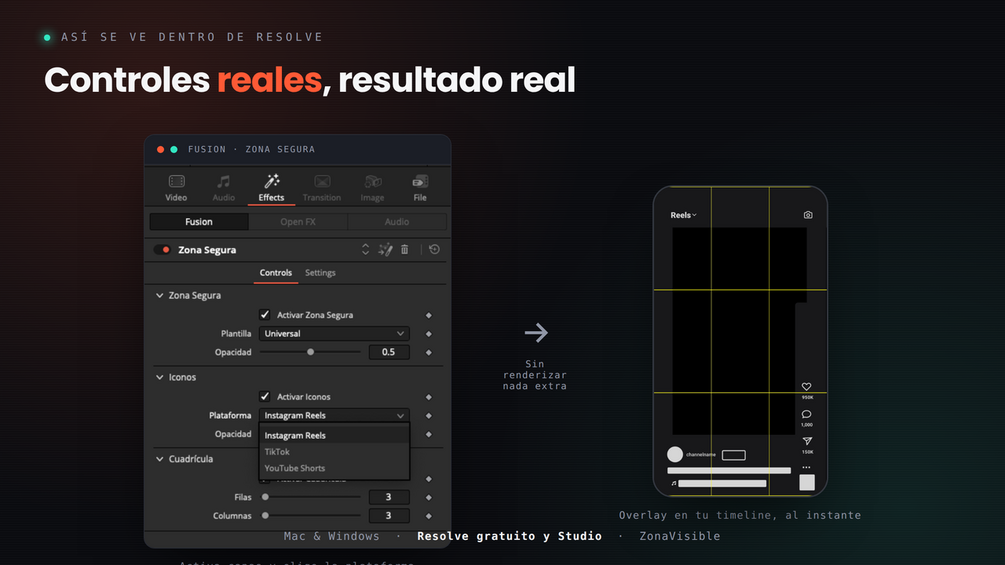
Task: Click the move up/down arrows for Zona Segura
Action: pos(365,249)
